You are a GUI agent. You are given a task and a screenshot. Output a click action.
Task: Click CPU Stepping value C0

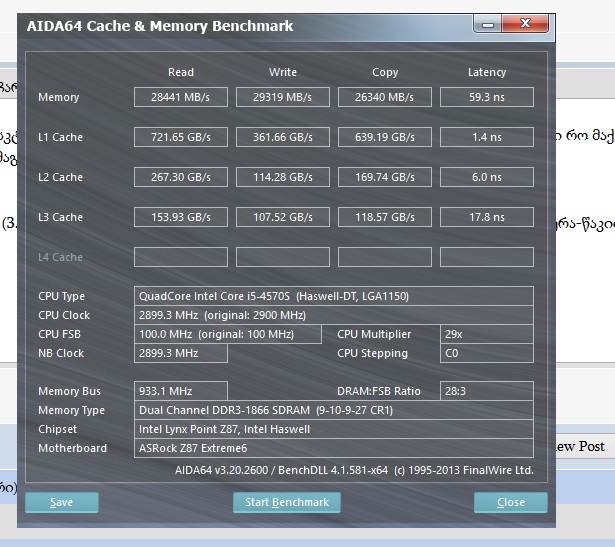coord(487,353)
